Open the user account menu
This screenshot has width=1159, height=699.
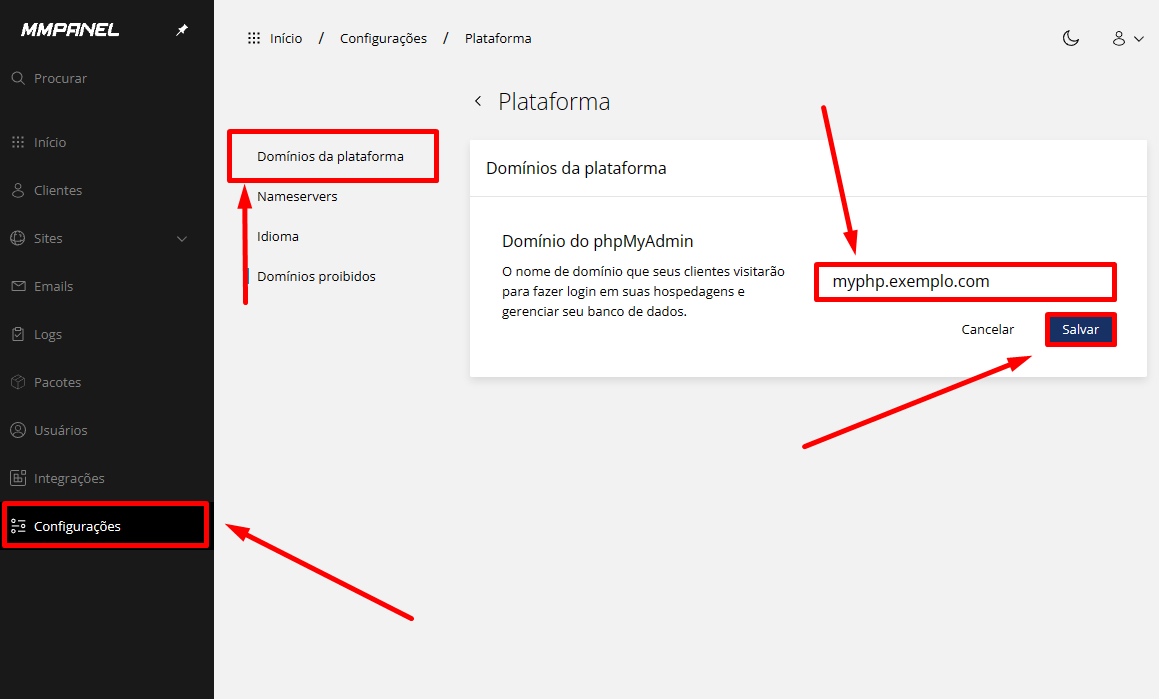point(1127,38)
